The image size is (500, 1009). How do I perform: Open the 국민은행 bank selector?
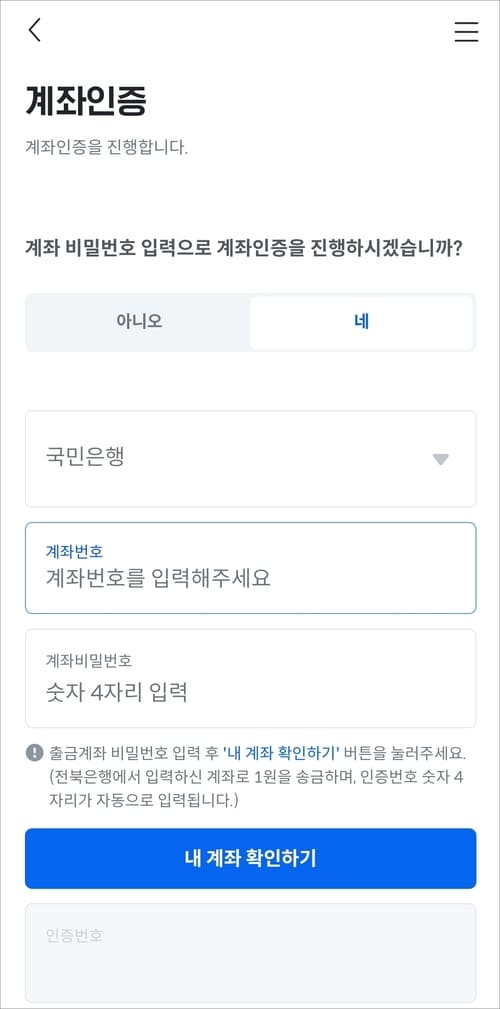(250, 459)
